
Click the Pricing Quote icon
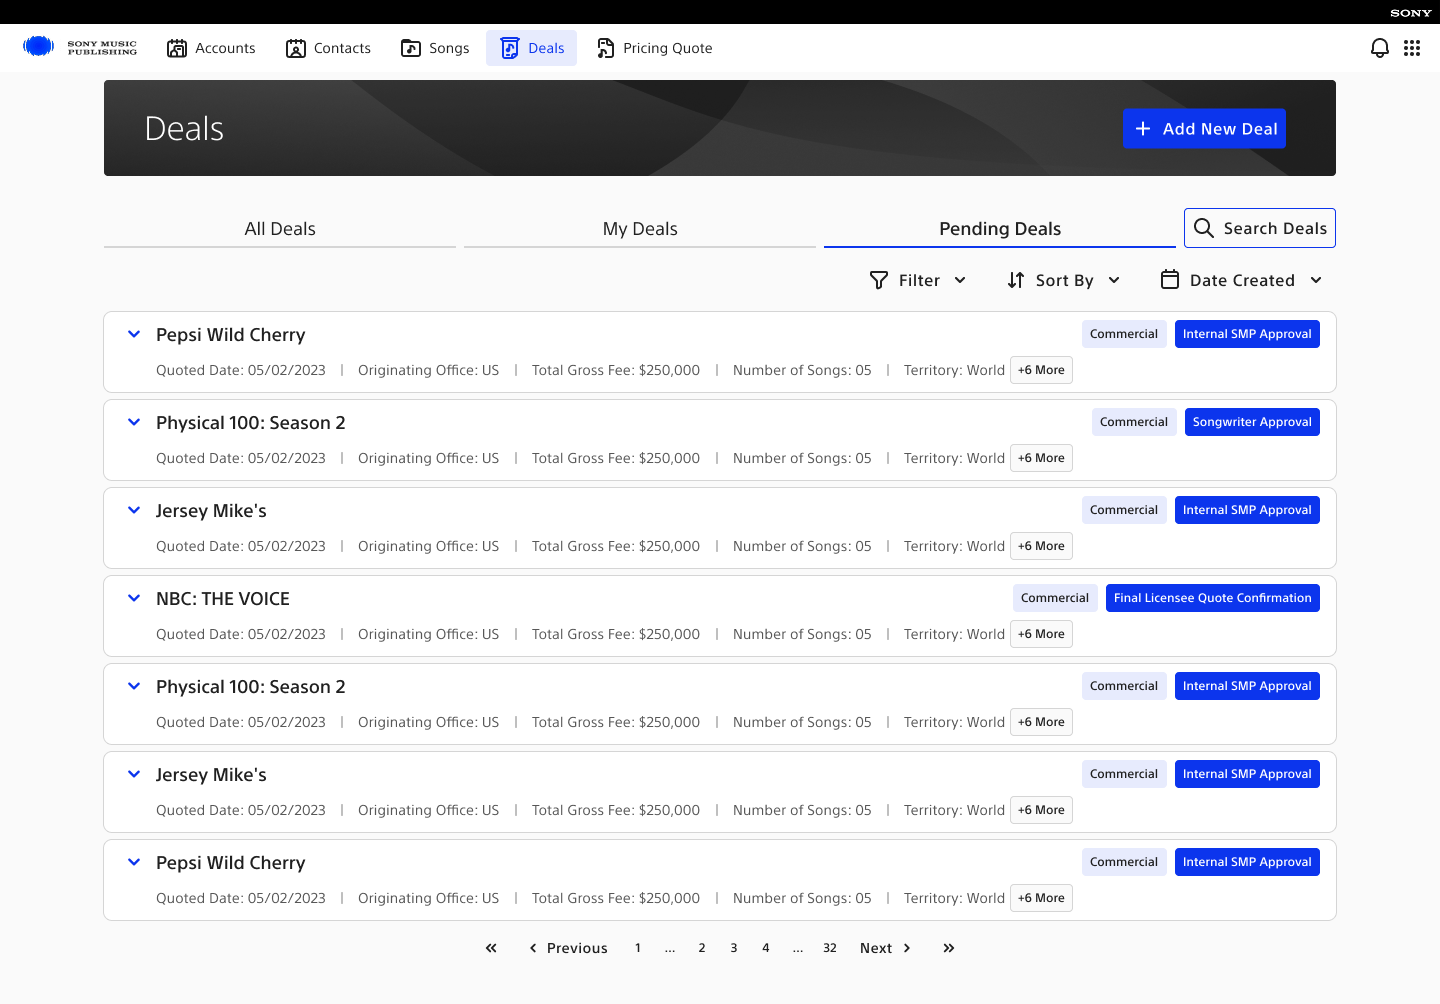point(605,48)
